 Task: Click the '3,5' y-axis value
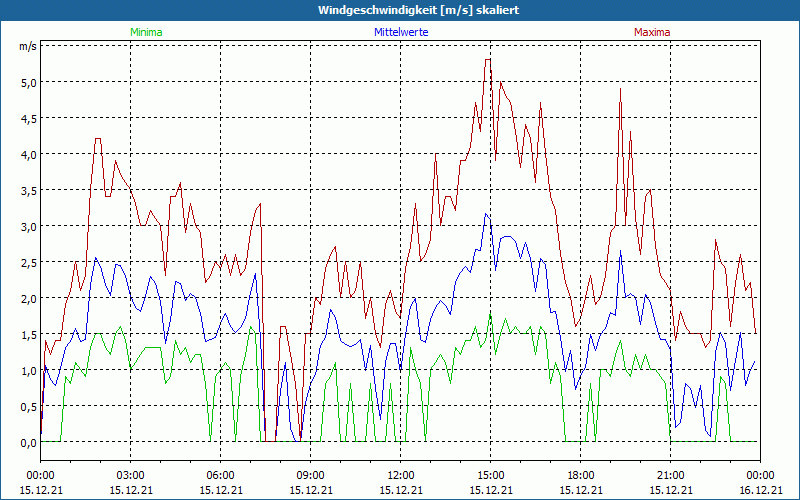(29, 191)
